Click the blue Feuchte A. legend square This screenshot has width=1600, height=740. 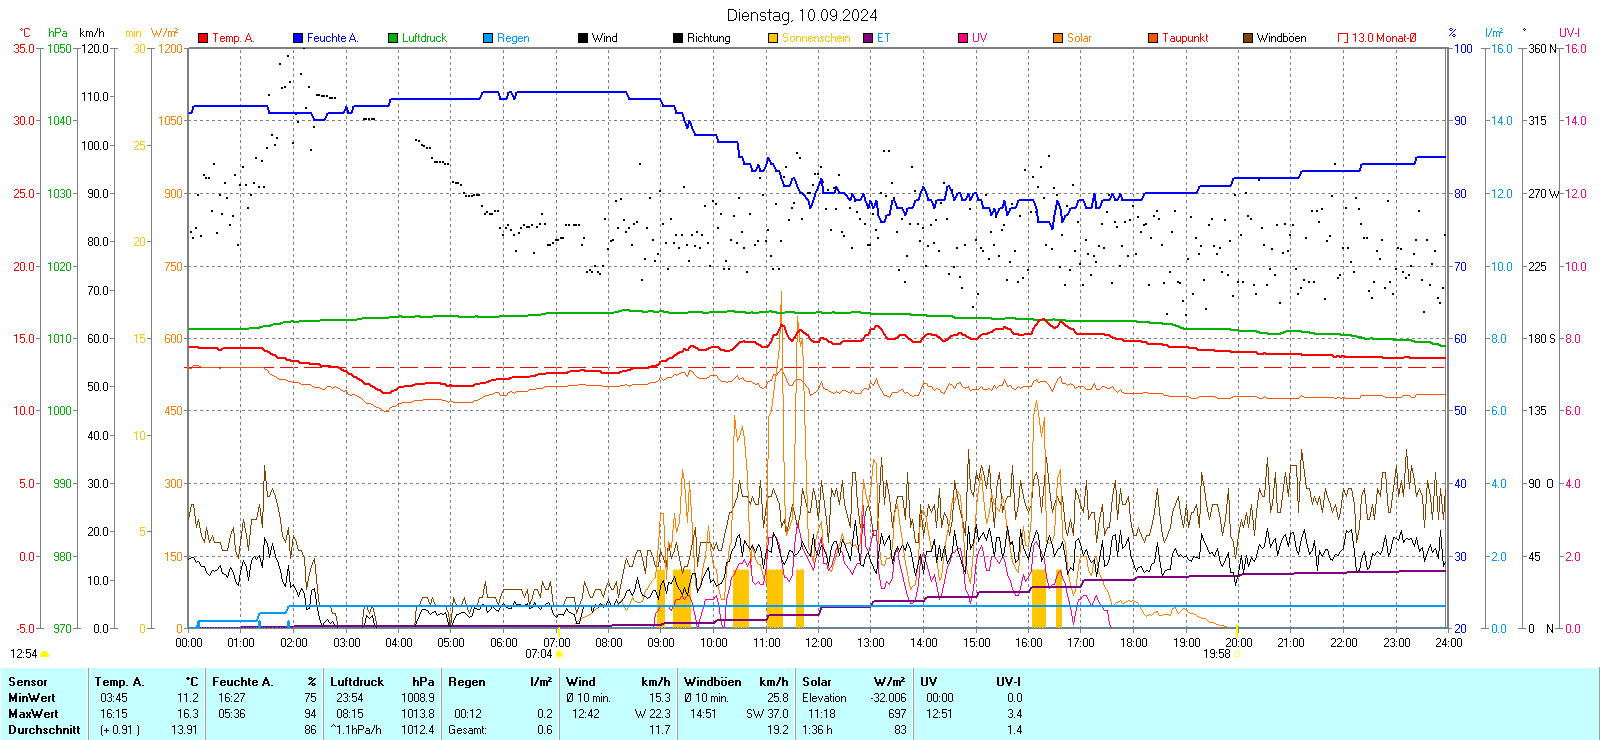click(298, 38)
